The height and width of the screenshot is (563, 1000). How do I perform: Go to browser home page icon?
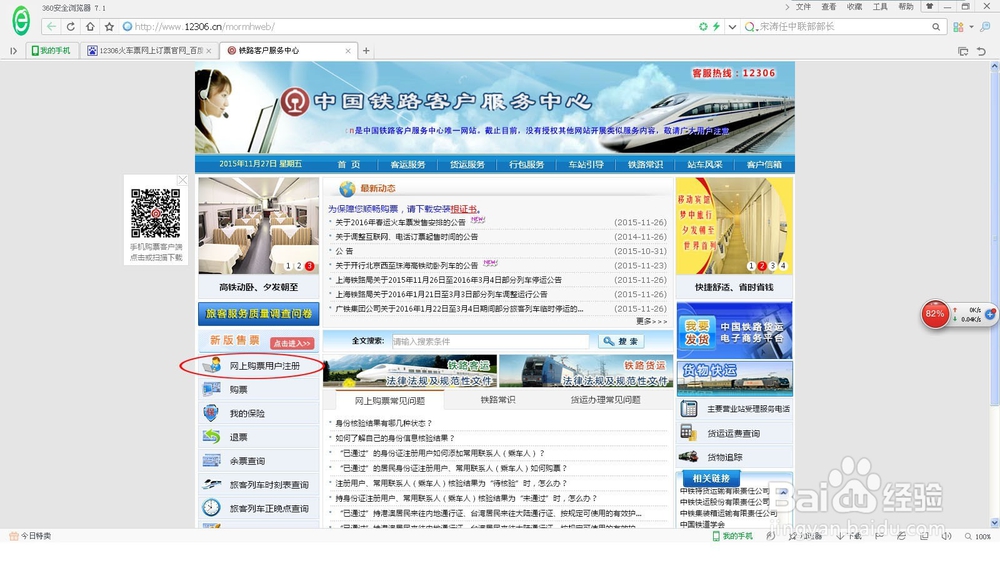point(90,27)
